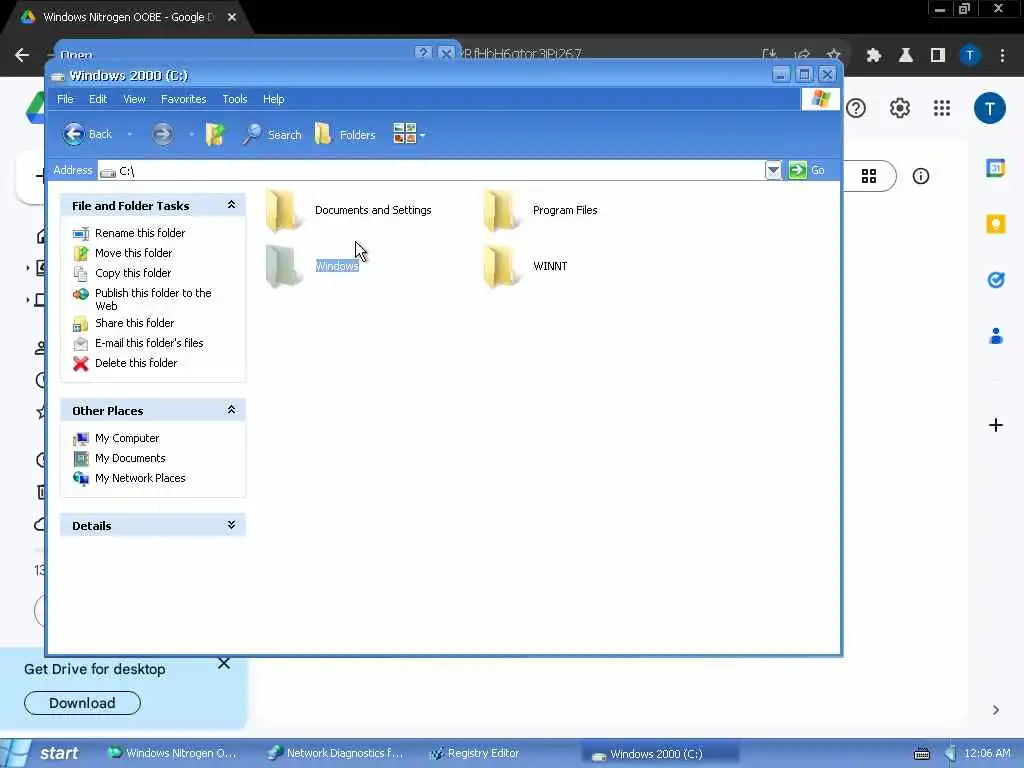Click Copy this folder
Viewport: 1024px width, 768px height.
point(133,273)
